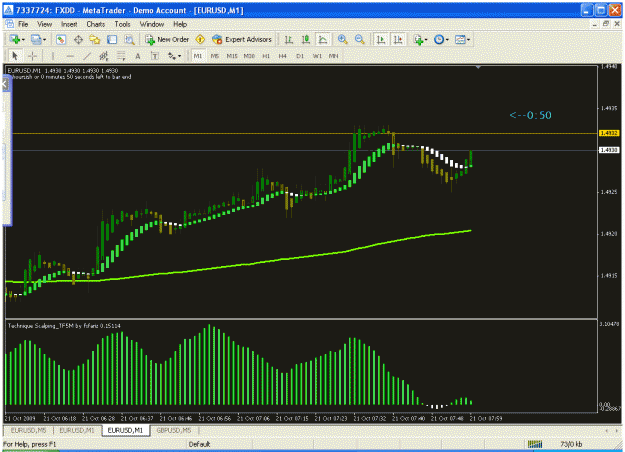Select the Crosshair tool

(32, 56)
